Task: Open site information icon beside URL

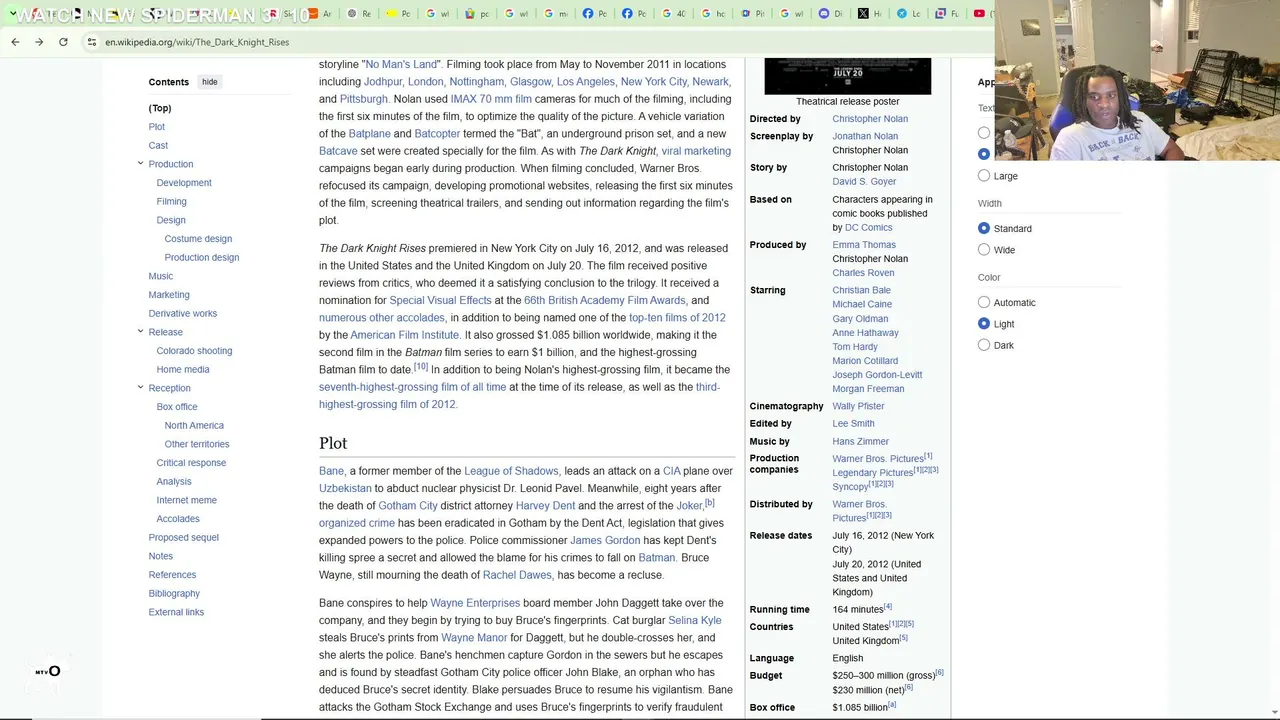Action: point(91,42)
